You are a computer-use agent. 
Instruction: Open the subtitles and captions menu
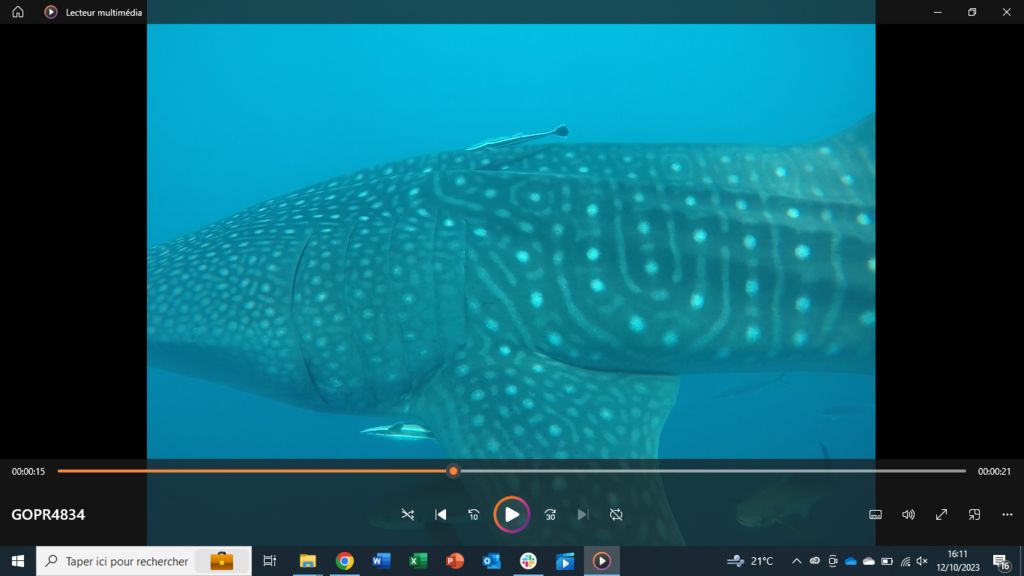tap(875, 514)
